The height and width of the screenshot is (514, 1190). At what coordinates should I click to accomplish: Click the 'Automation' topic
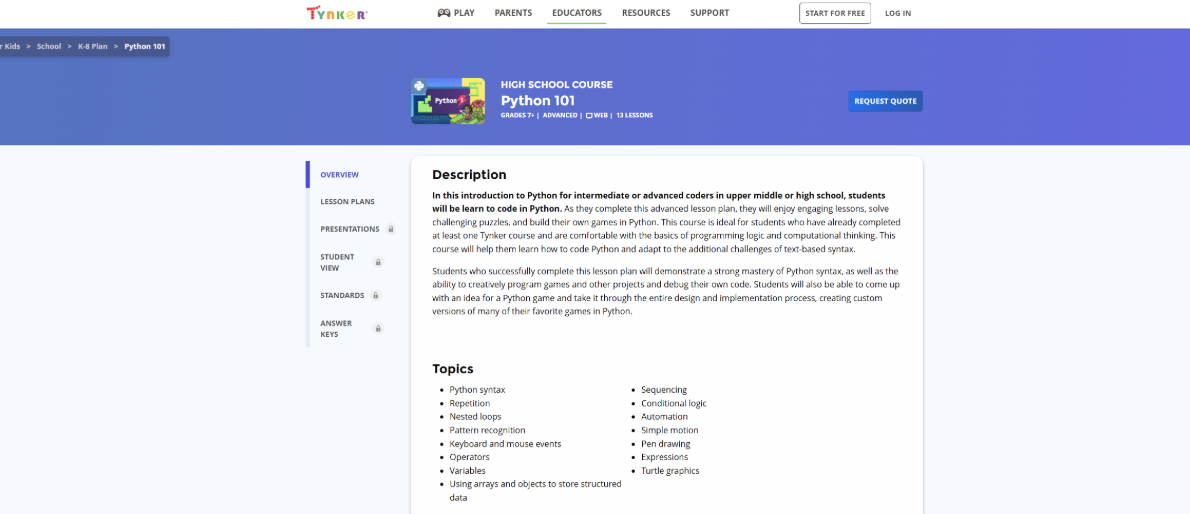[x=665, y=417]
